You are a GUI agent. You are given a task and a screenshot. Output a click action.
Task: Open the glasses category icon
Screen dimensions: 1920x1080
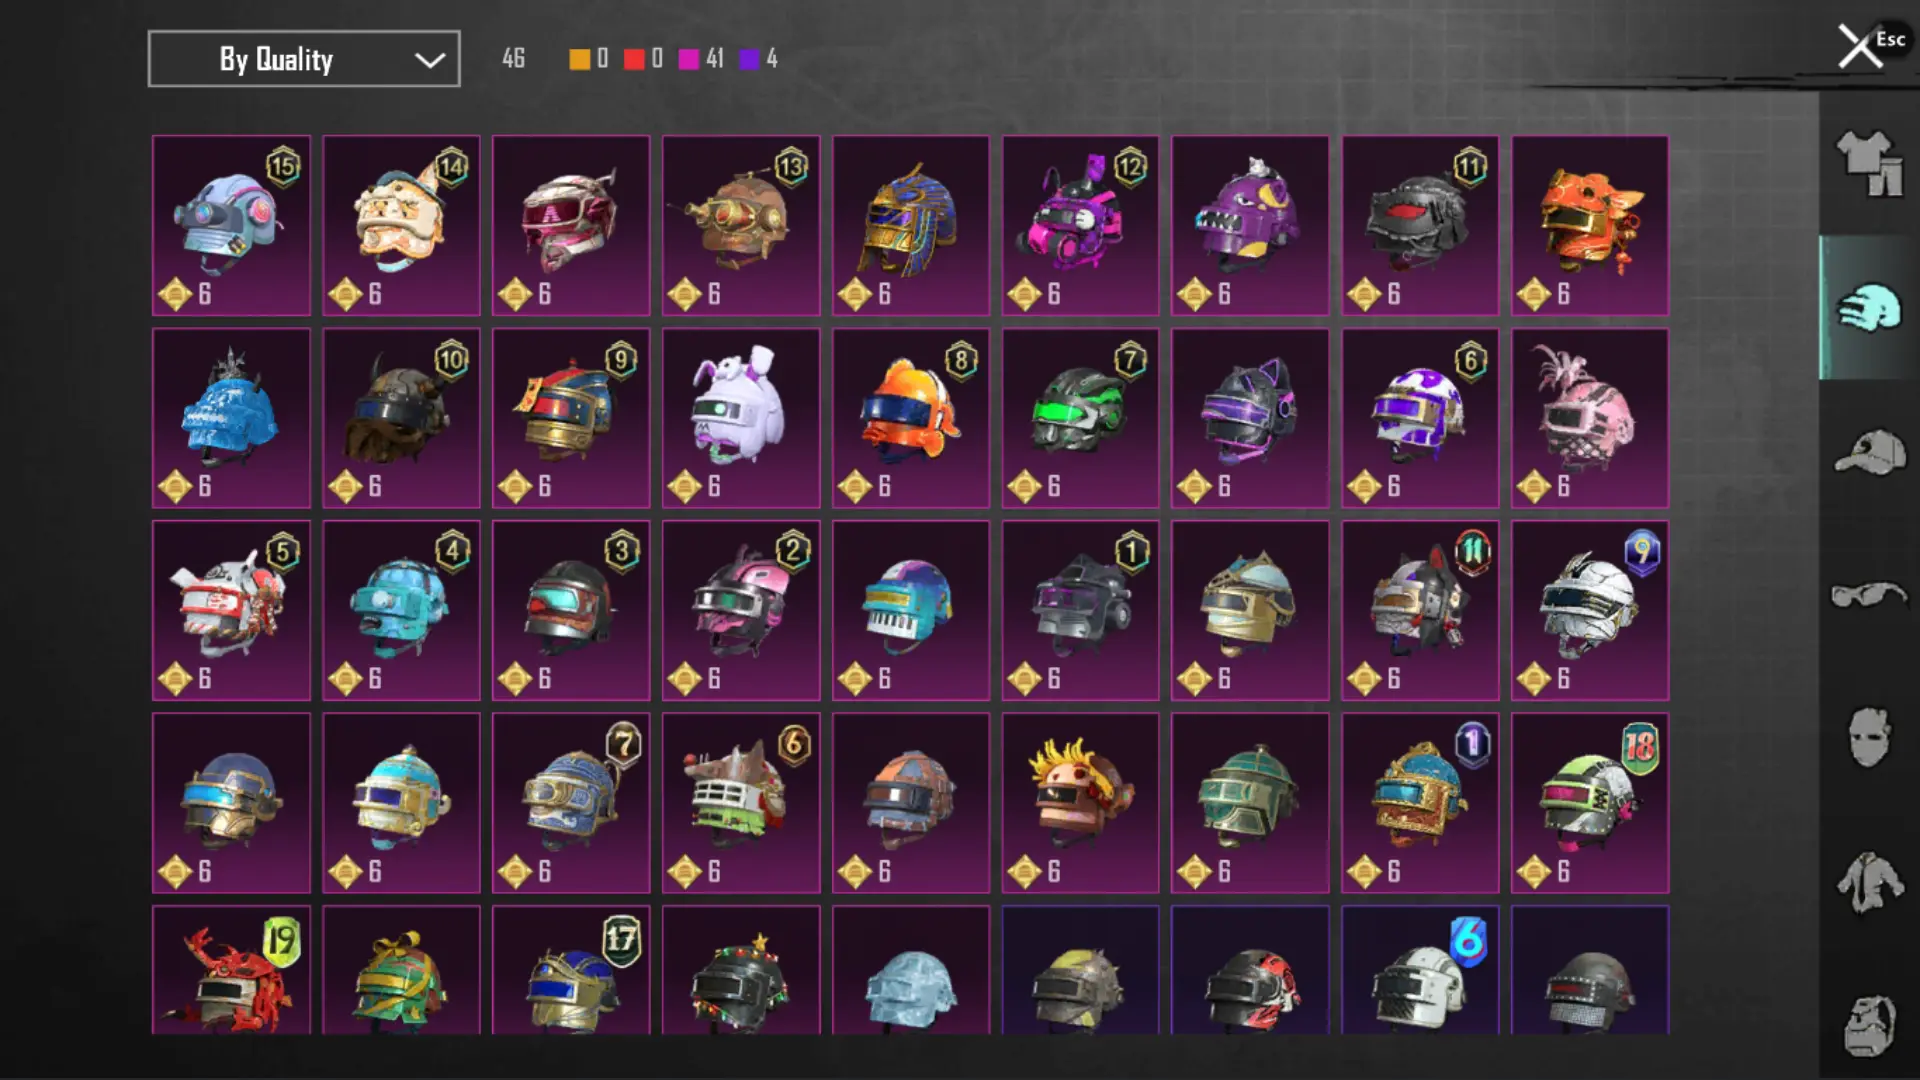1869,595
